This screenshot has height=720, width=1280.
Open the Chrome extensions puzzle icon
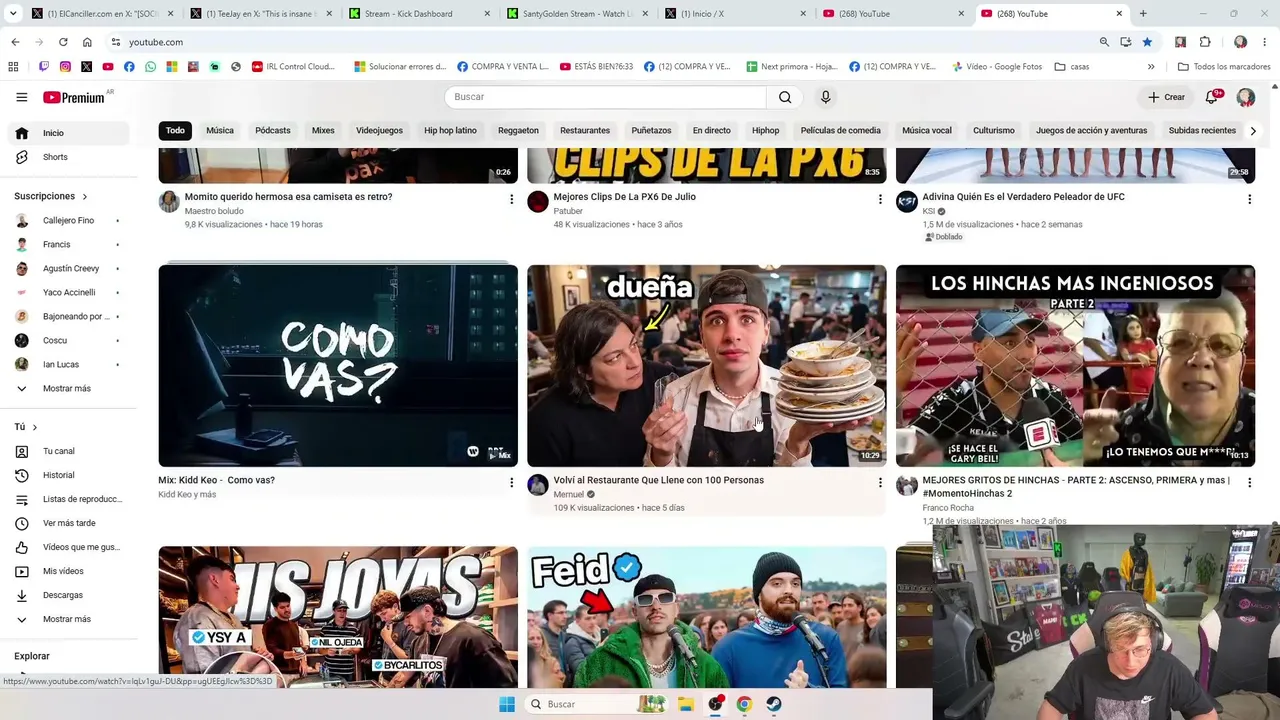1205,42
